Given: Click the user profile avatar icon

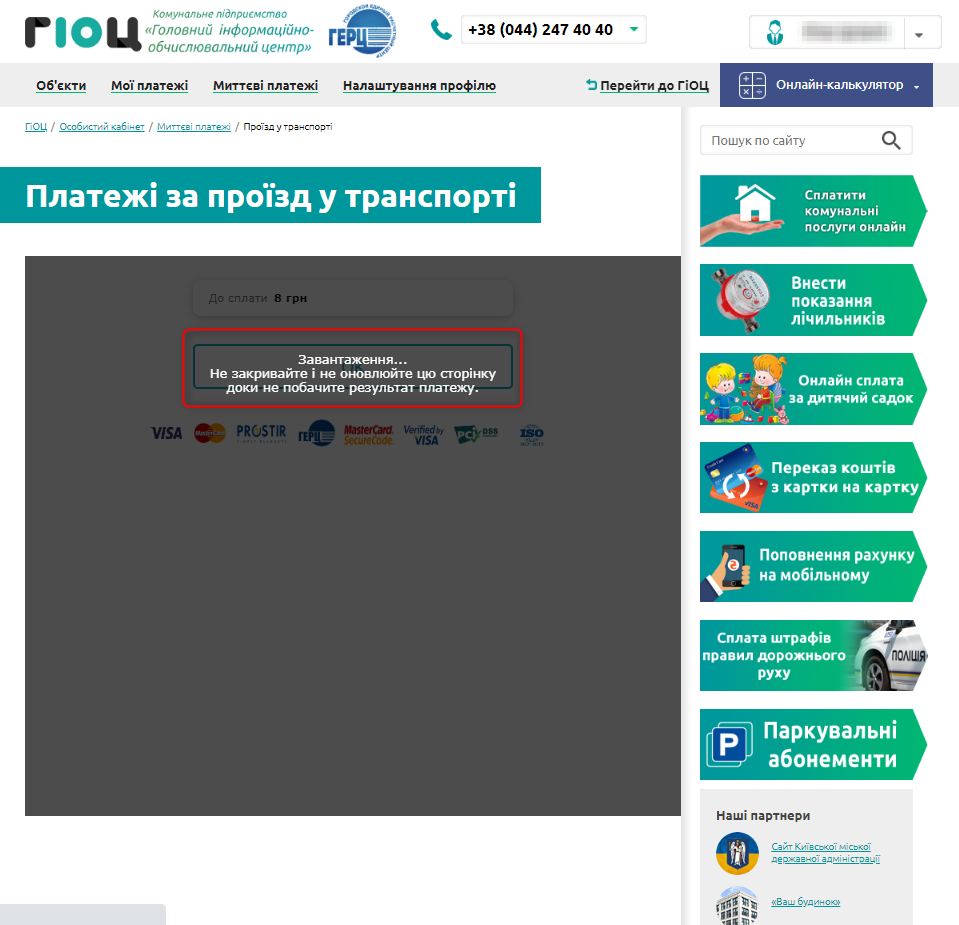Looking at the screenshot, I should pos(774,32).
